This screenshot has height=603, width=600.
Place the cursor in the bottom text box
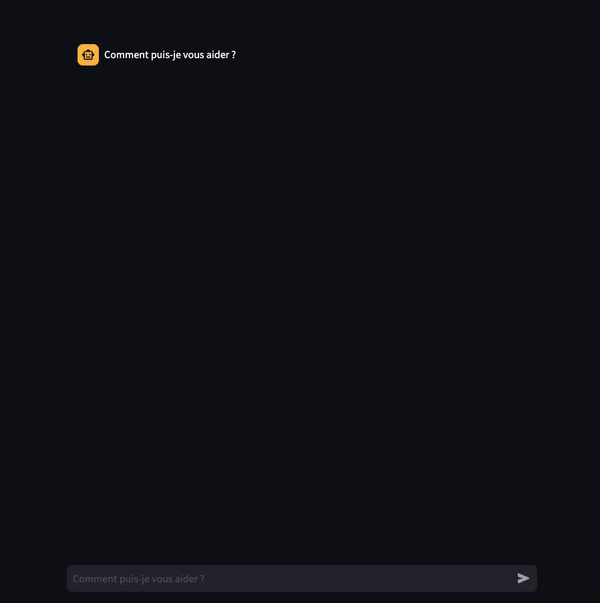302,578
